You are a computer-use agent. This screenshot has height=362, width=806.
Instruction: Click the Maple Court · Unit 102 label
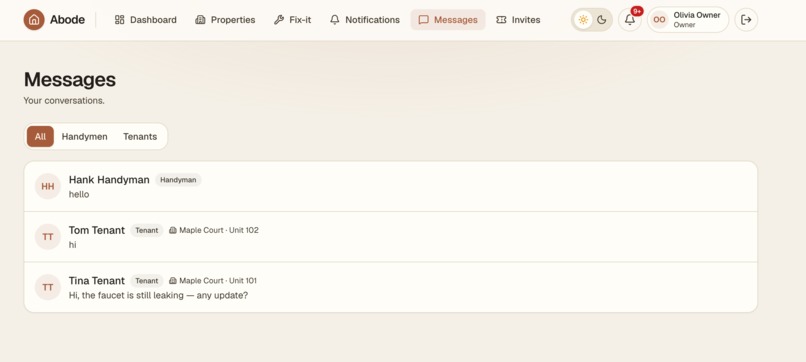(218, 230)
